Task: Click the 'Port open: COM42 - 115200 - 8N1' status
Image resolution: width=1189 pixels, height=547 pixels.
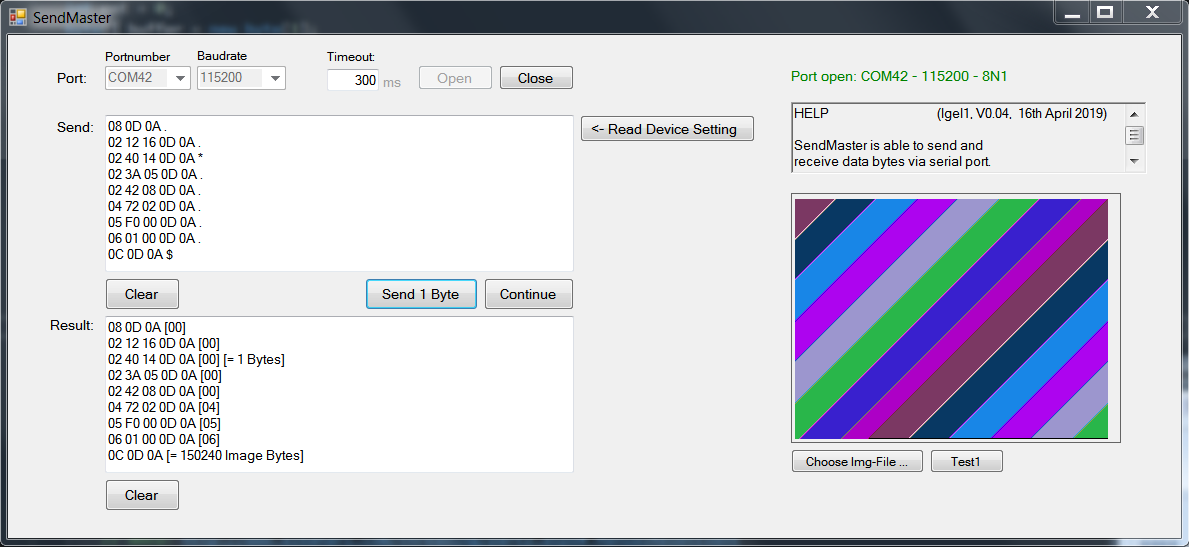Action: coord(899,77)
